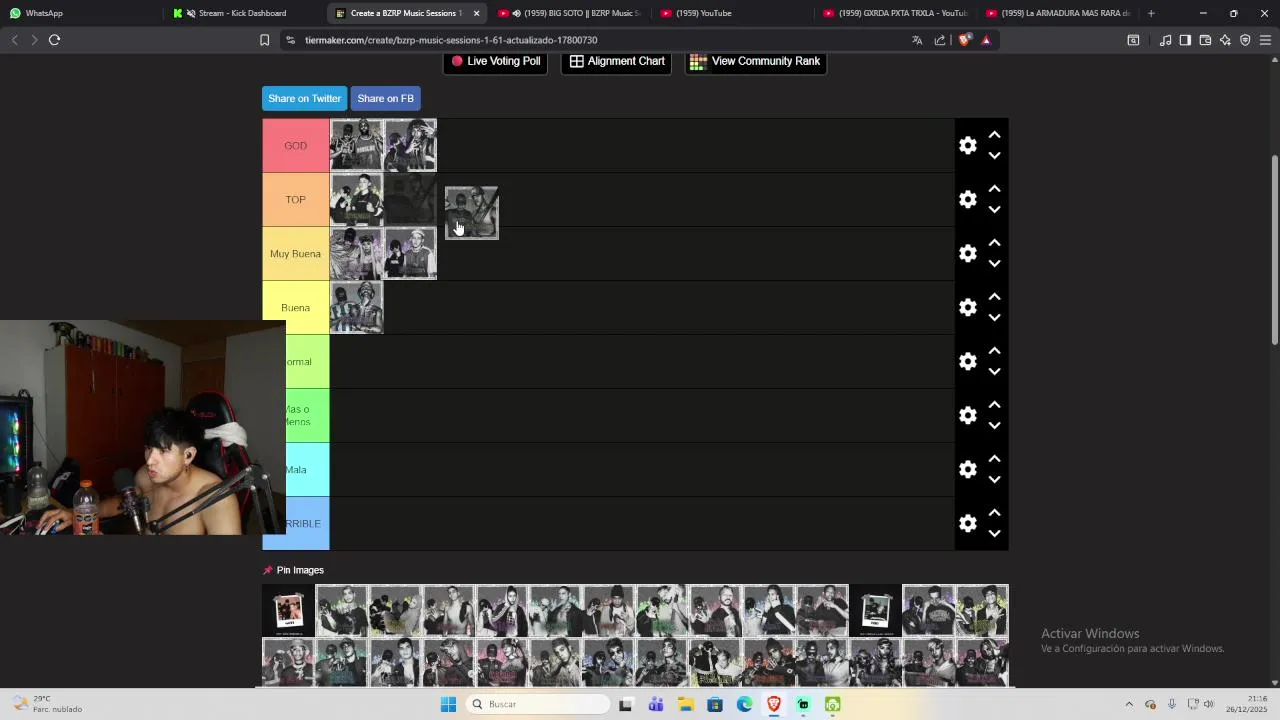Click taskbar Buscar search box

point(539,704)
